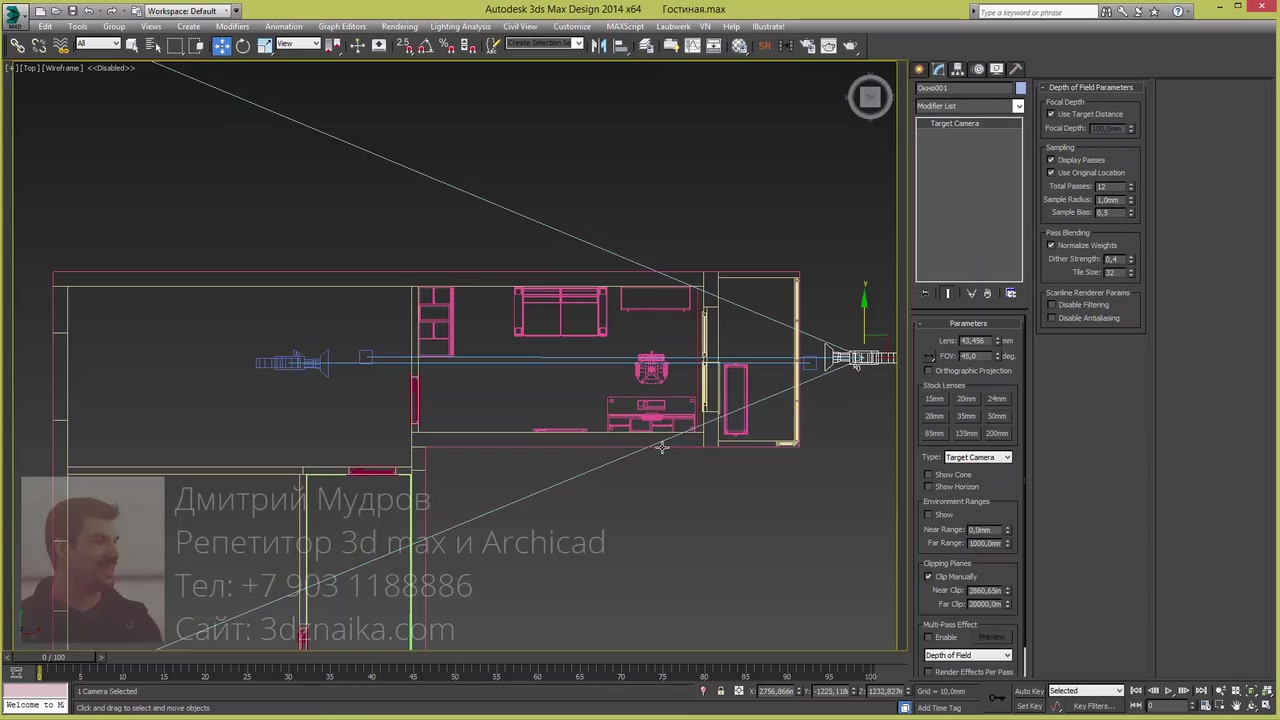Viewport: 1280px width, 720px height.
Task: Open the Selected key filter dropdown
Action: point(1085,691)
